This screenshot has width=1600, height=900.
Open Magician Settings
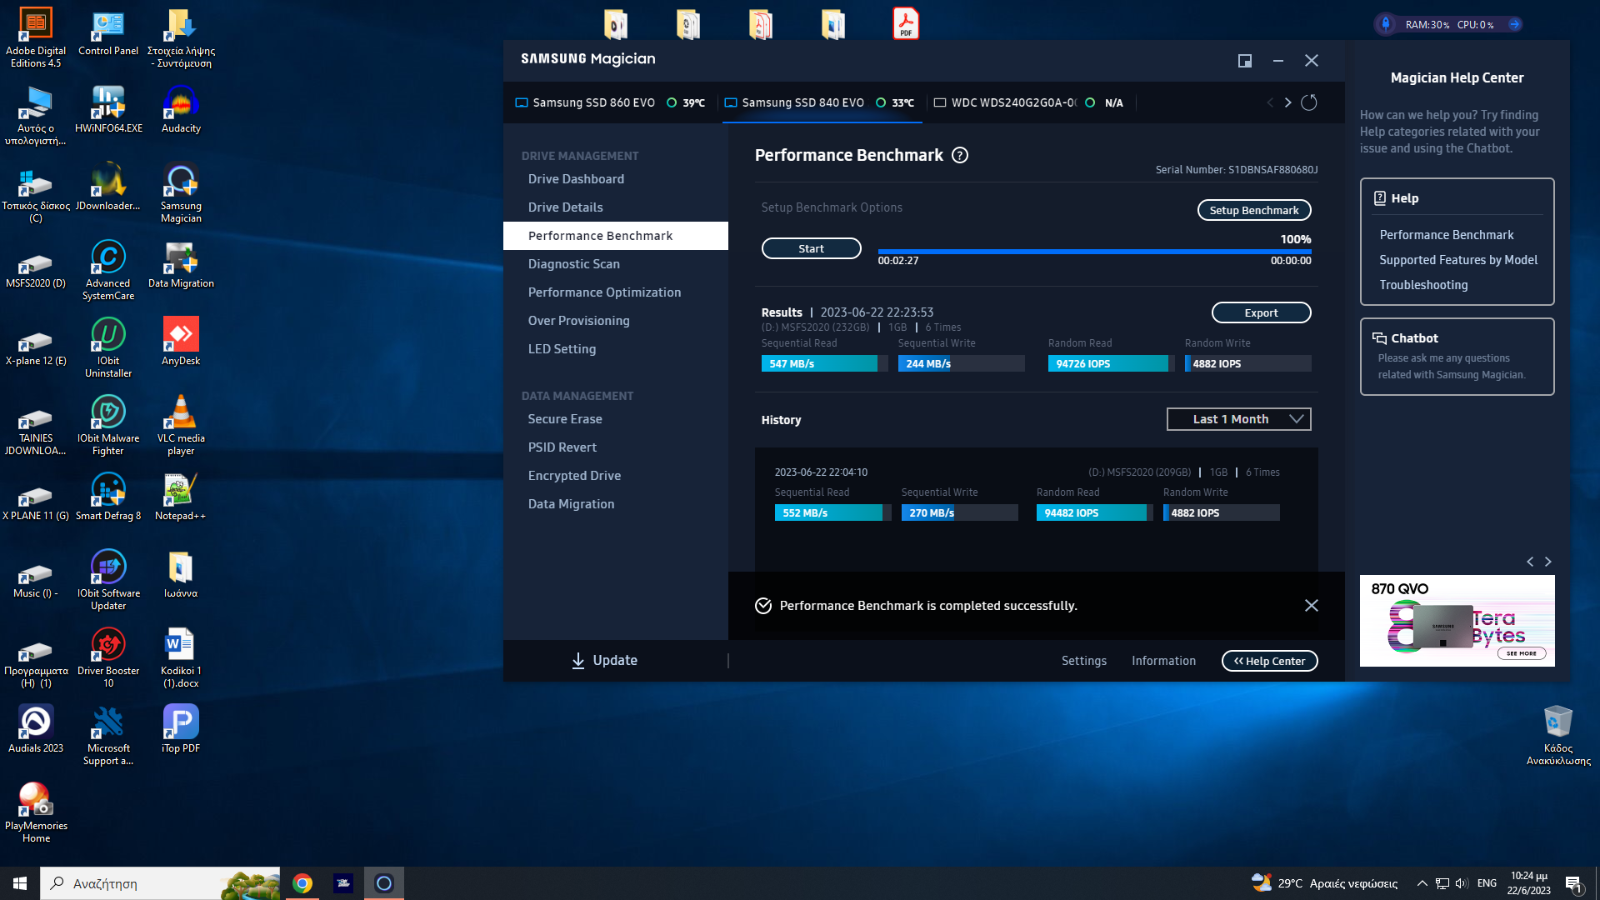tap(1084, 661)
